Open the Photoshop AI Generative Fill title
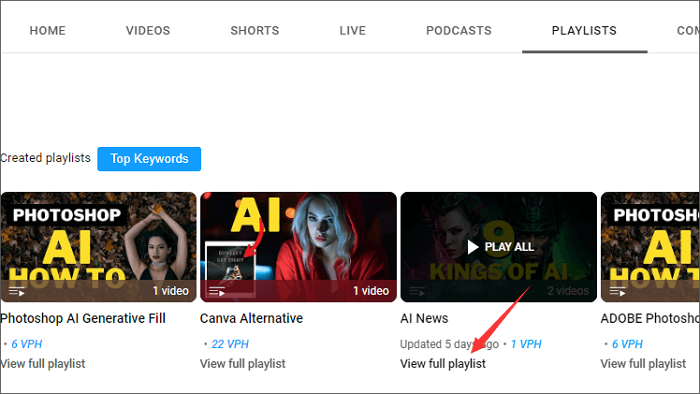The height and width of the screenshot is (394, 700). [83, 318]
